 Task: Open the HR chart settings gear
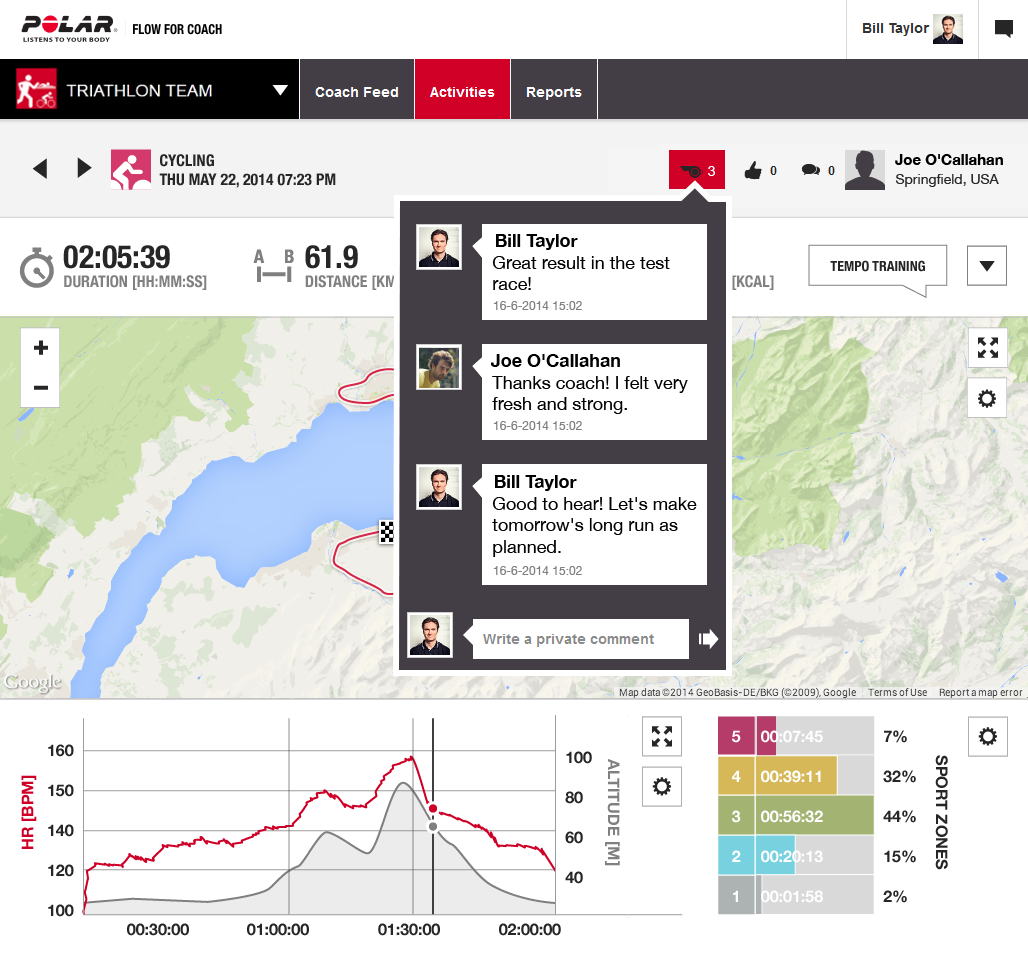point(661,786)
